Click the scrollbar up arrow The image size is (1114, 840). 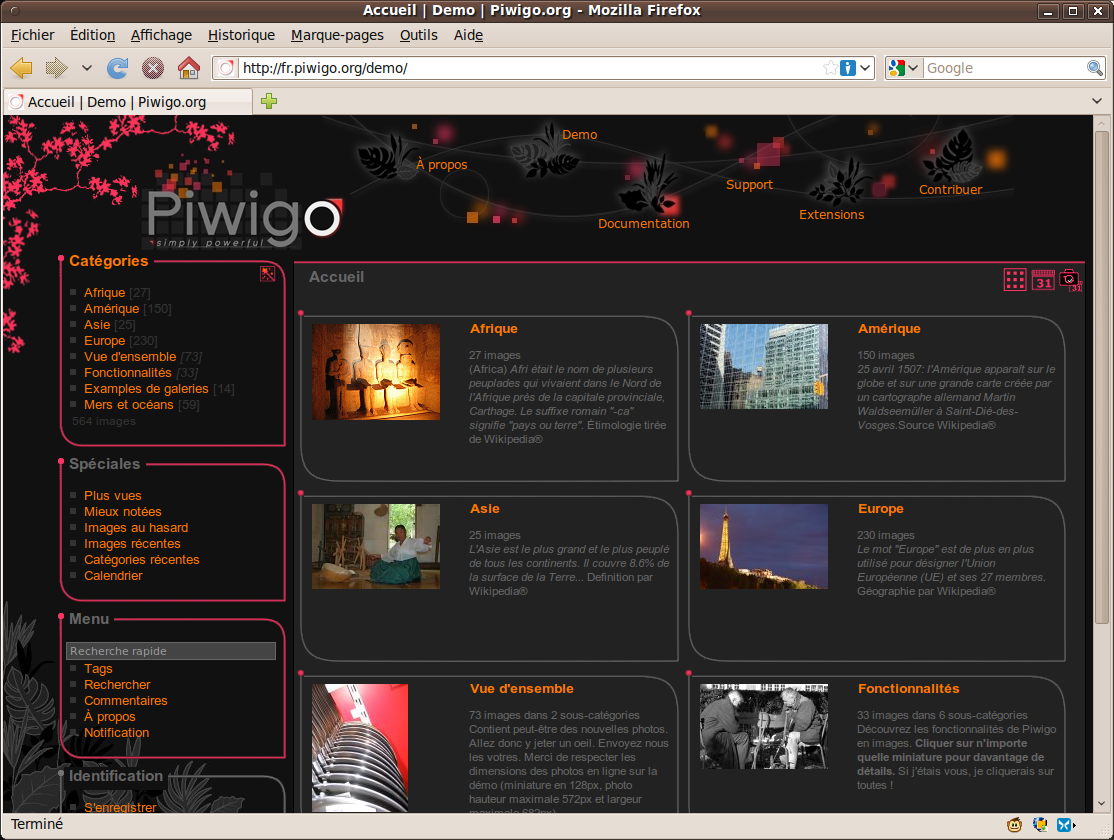[1101, 123]
